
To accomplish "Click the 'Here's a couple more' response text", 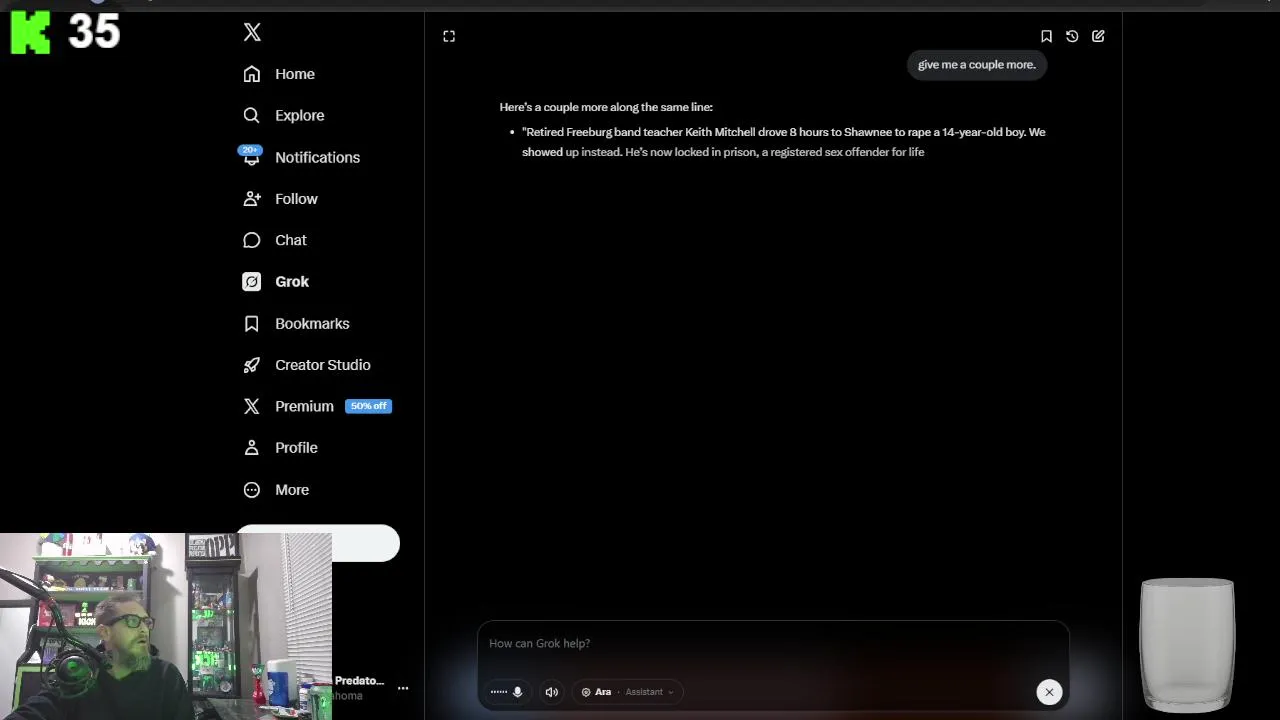I will [x=606, y=107].
